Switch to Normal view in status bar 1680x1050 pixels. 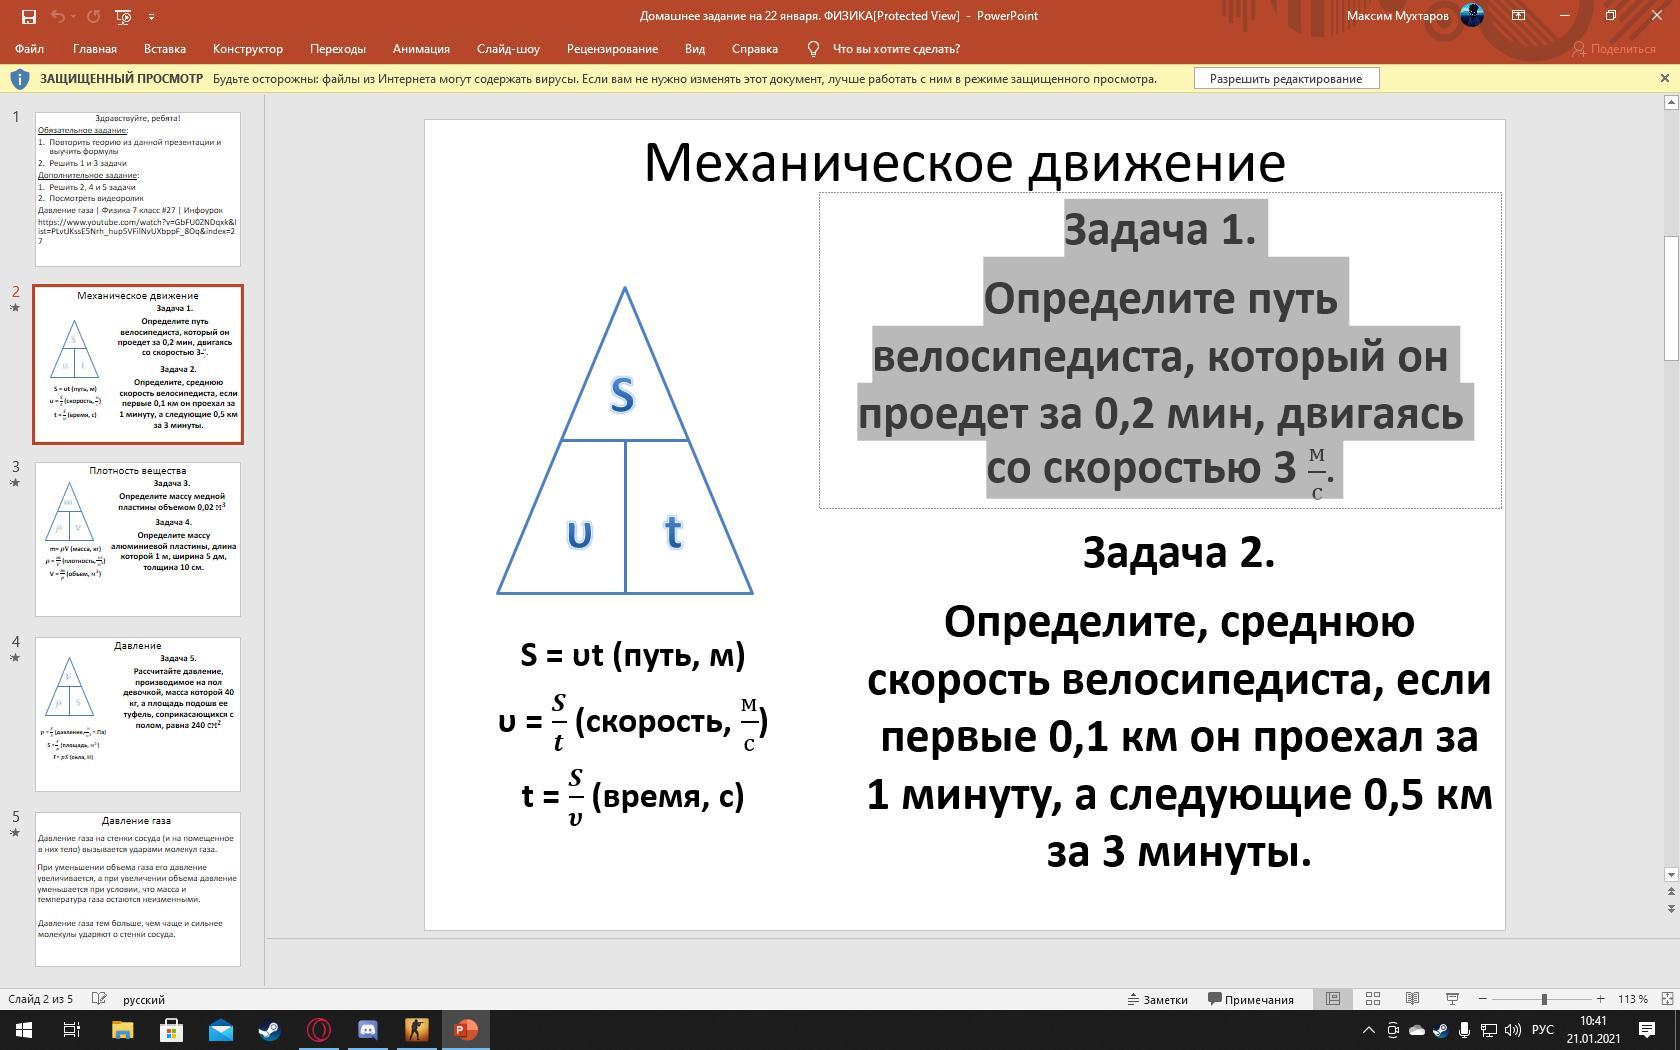[1333, 999]
